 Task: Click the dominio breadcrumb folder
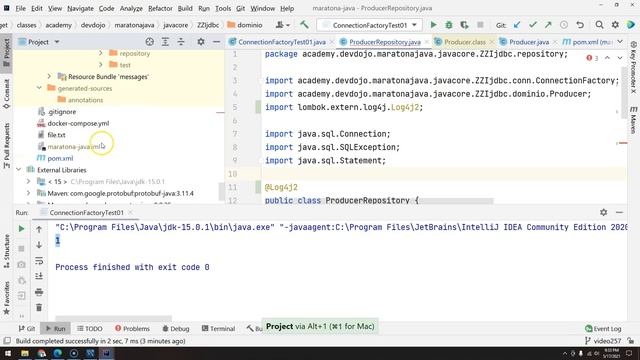pyautogui.click(x=245, y=25)
